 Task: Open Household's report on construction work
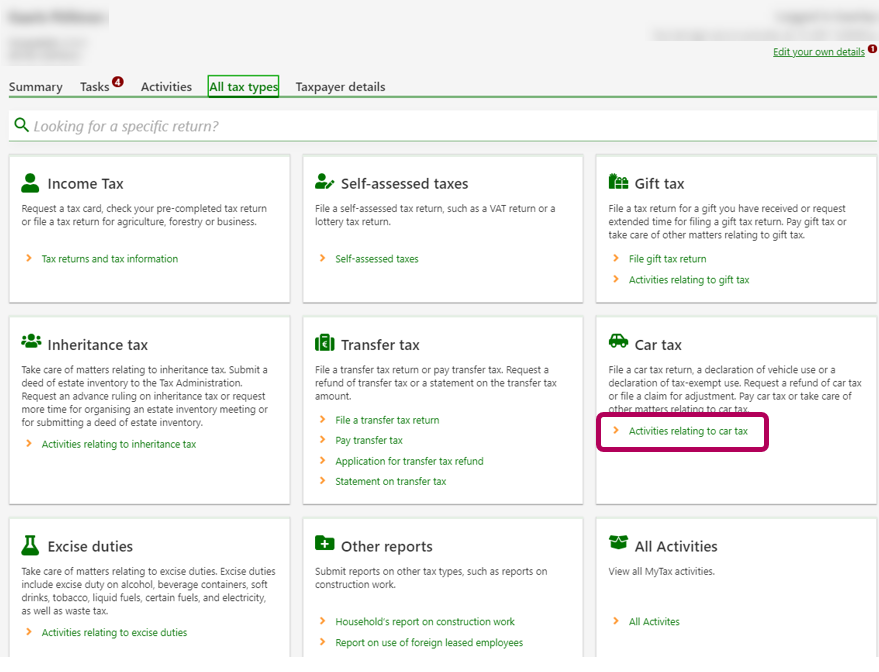425,622
